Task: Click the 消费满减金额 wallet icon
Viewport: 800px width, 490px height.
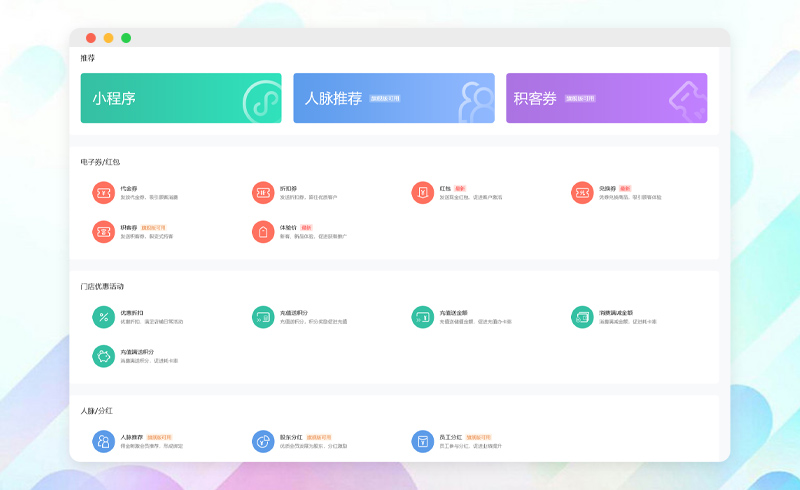Action: coord(582,317)
